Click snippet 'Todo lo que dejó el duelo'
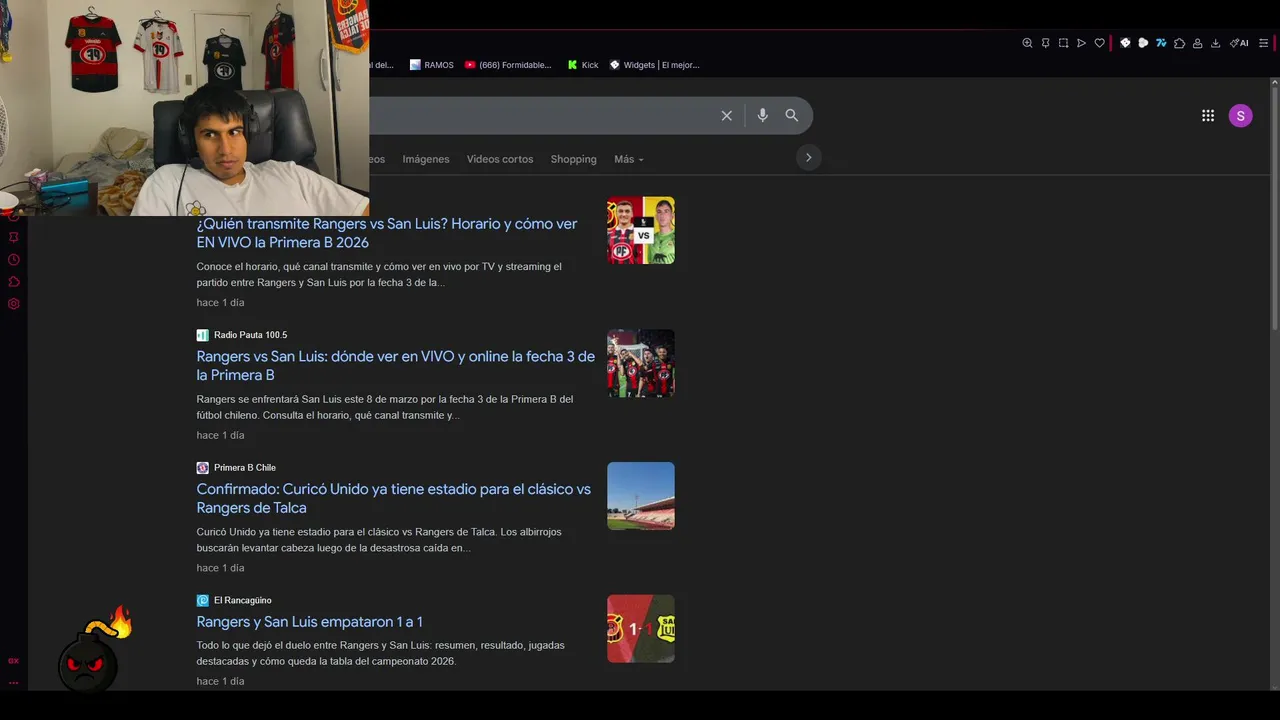The image size is (1280, 720). coord(380,653)
